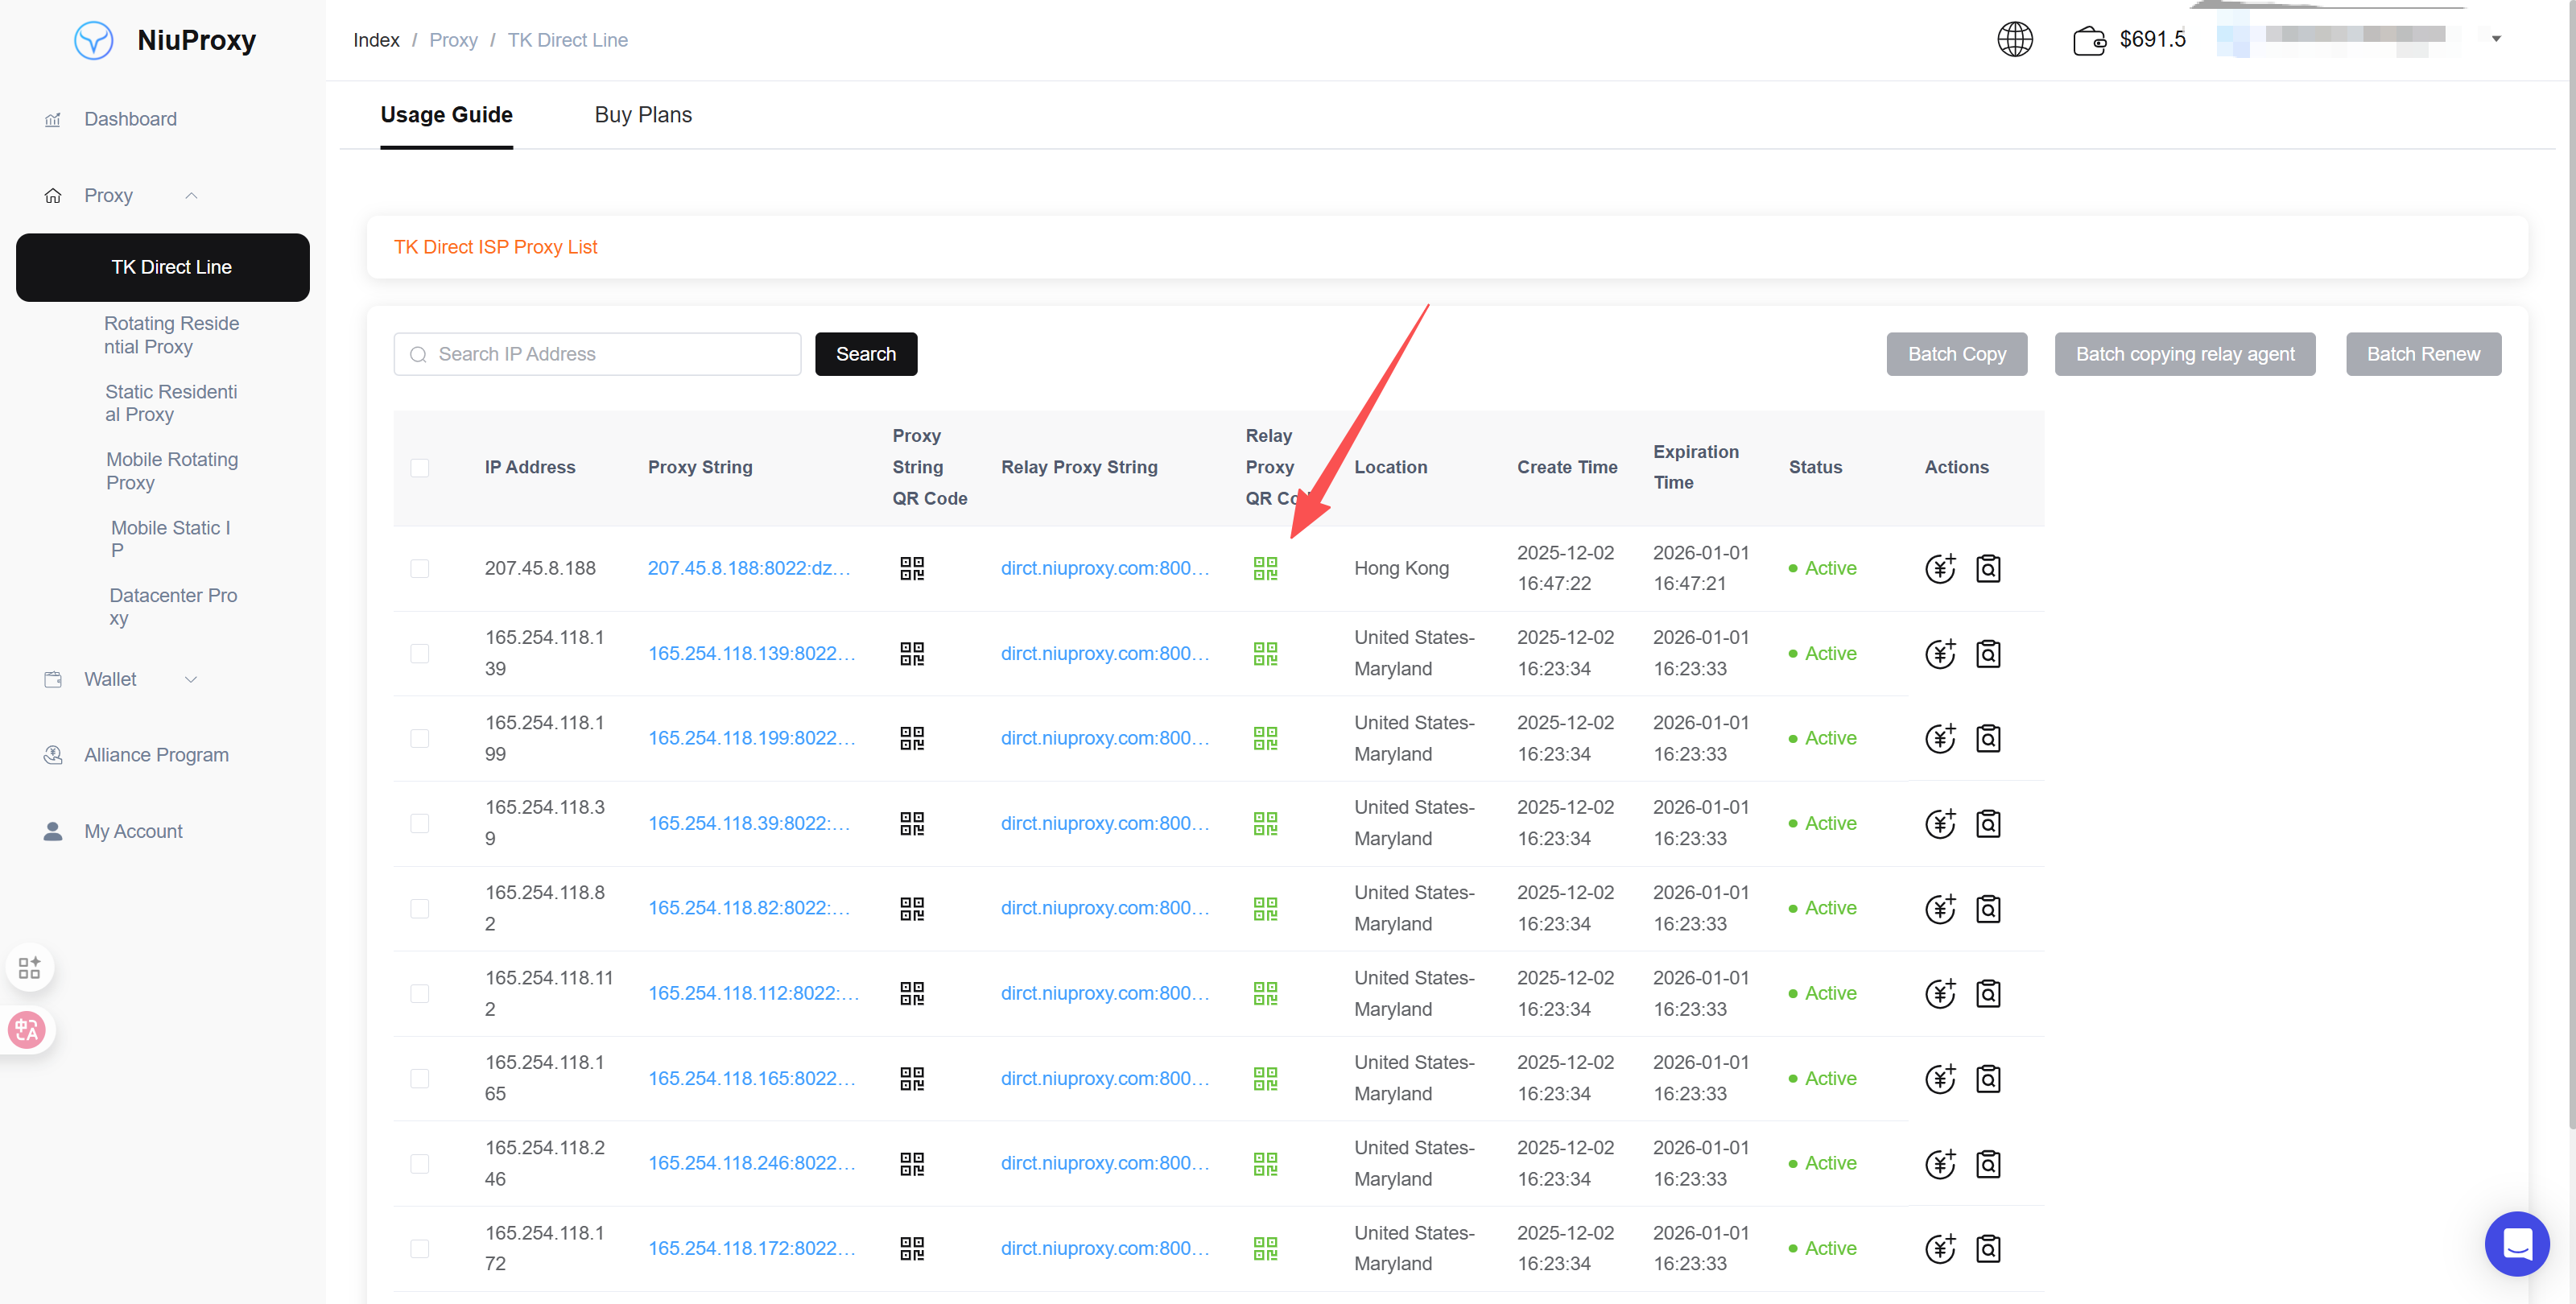Click renew icon for 165.254.118.139
This screenshot has width=2576, height=1304.
pyautogui.click(x=1940, y=653)
